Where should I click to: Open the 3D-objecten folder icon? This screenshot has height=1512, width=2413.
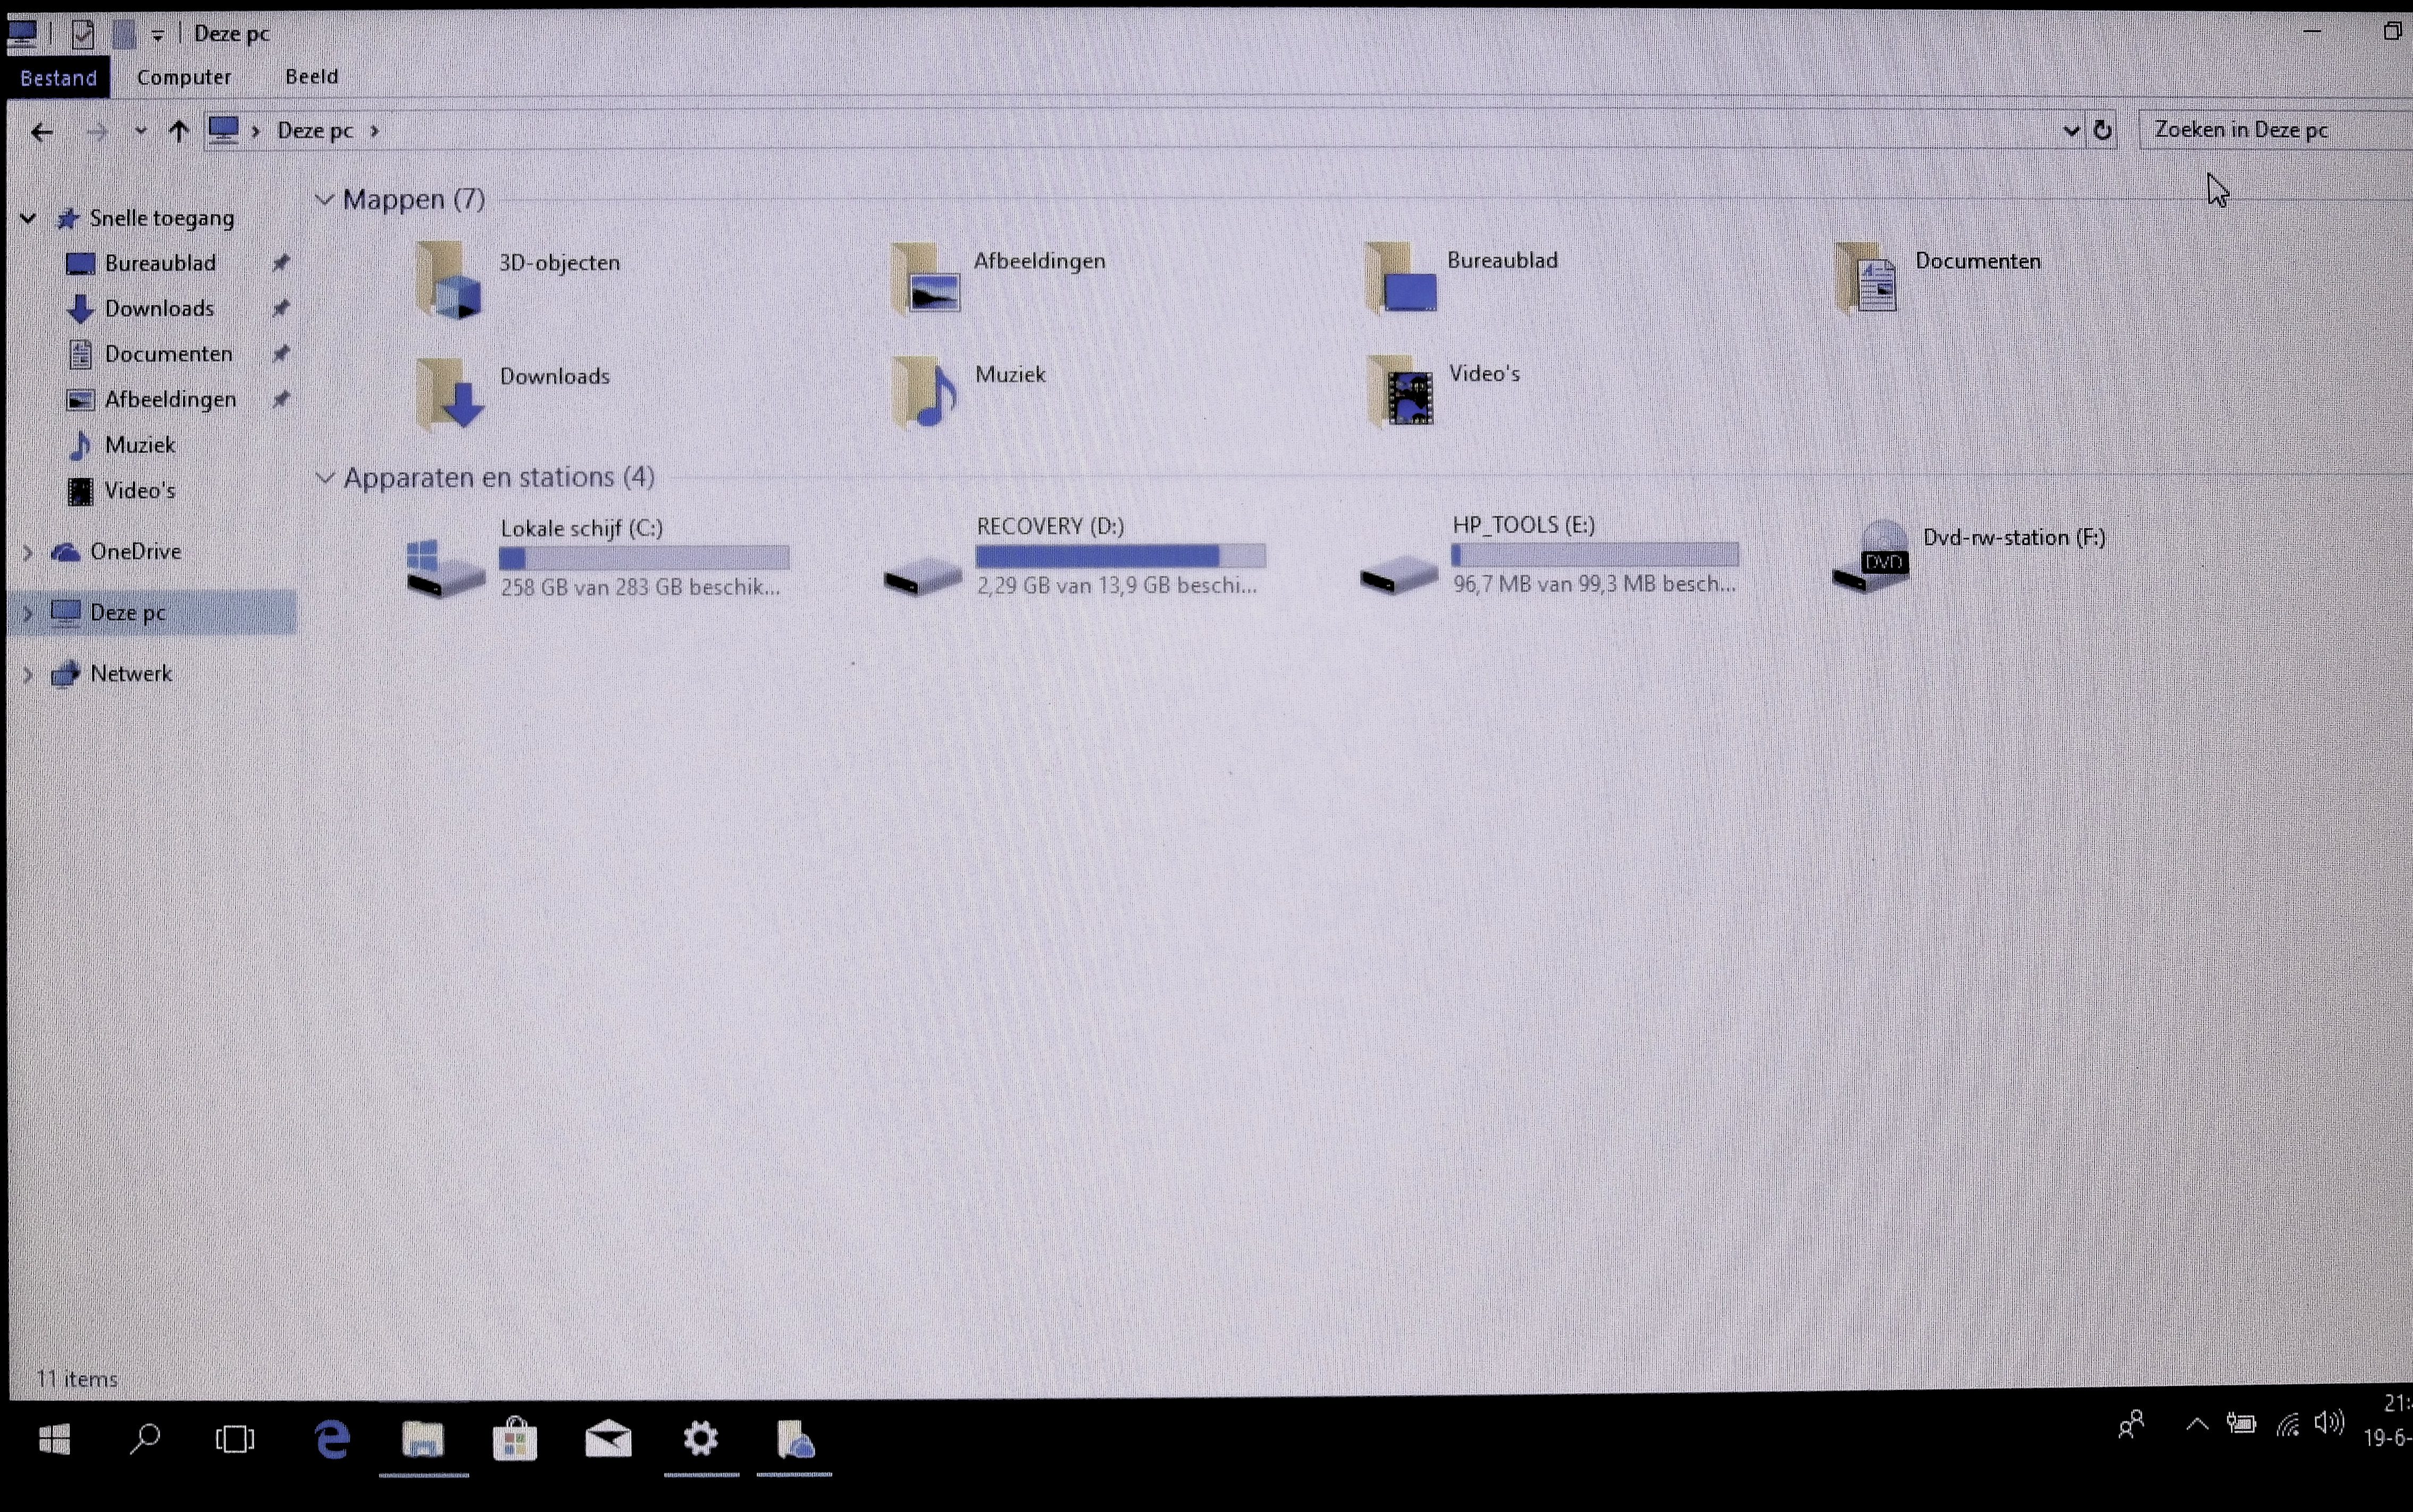click(449, 281)
